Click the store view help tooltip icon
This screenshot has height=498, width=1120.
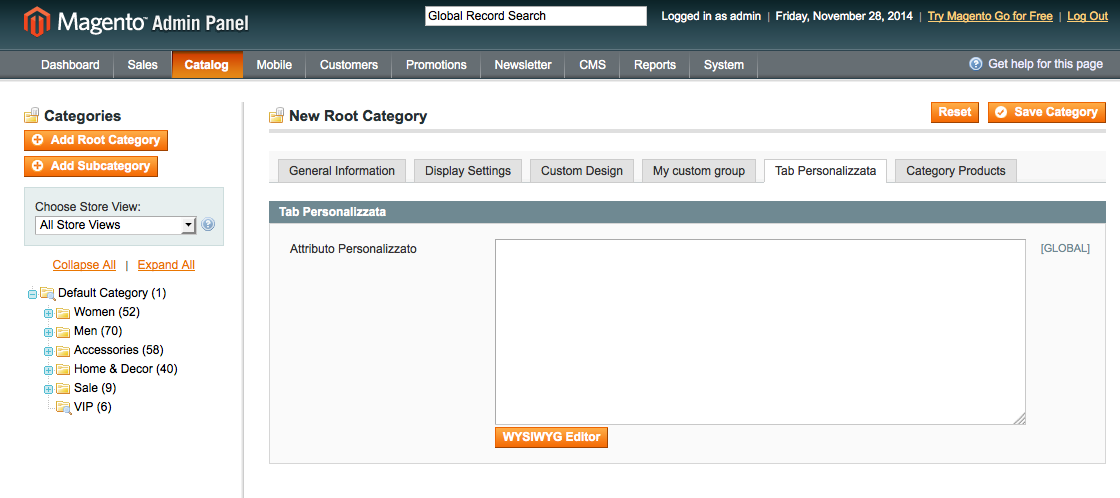click(x=208, y=224)
